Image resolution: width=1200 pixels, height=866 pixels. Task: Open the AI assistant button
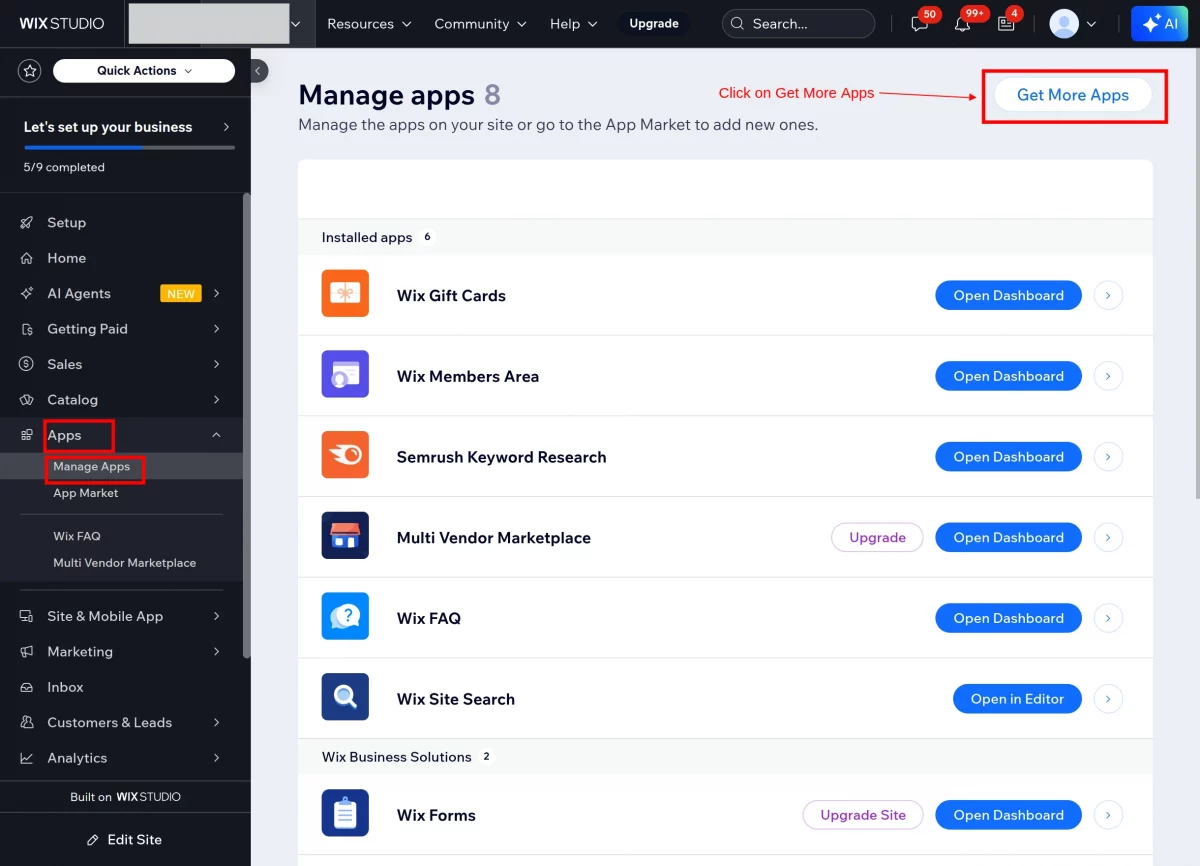(1159, 24)
